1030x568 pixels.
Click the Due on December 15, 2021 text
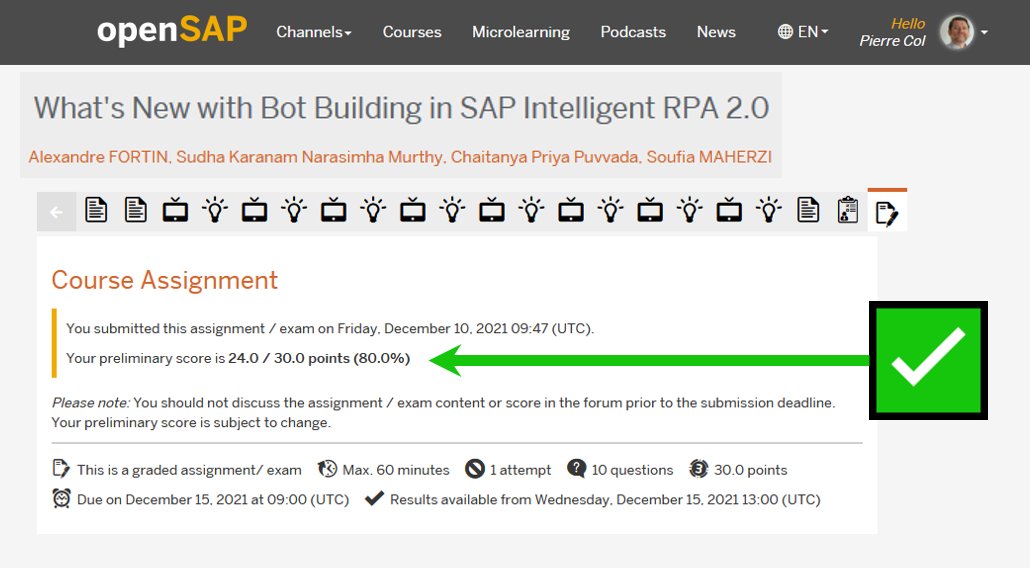point(213,500)
